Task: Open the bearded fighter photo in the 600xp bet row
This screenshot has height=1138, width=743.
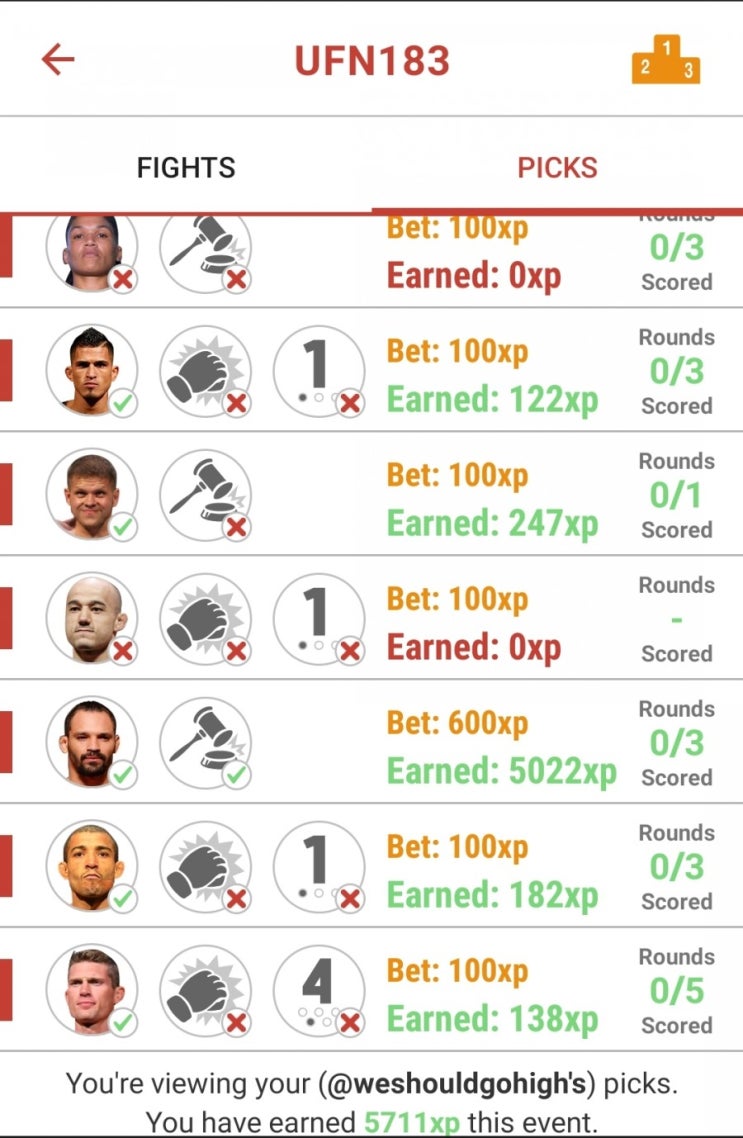Action: tap(91, 742)
